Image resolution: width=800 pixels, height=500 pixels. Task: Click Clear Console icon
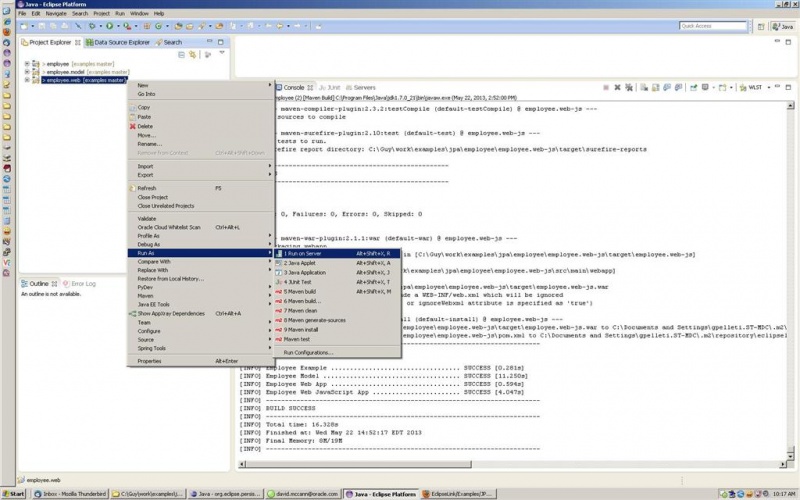click(644, 88)
